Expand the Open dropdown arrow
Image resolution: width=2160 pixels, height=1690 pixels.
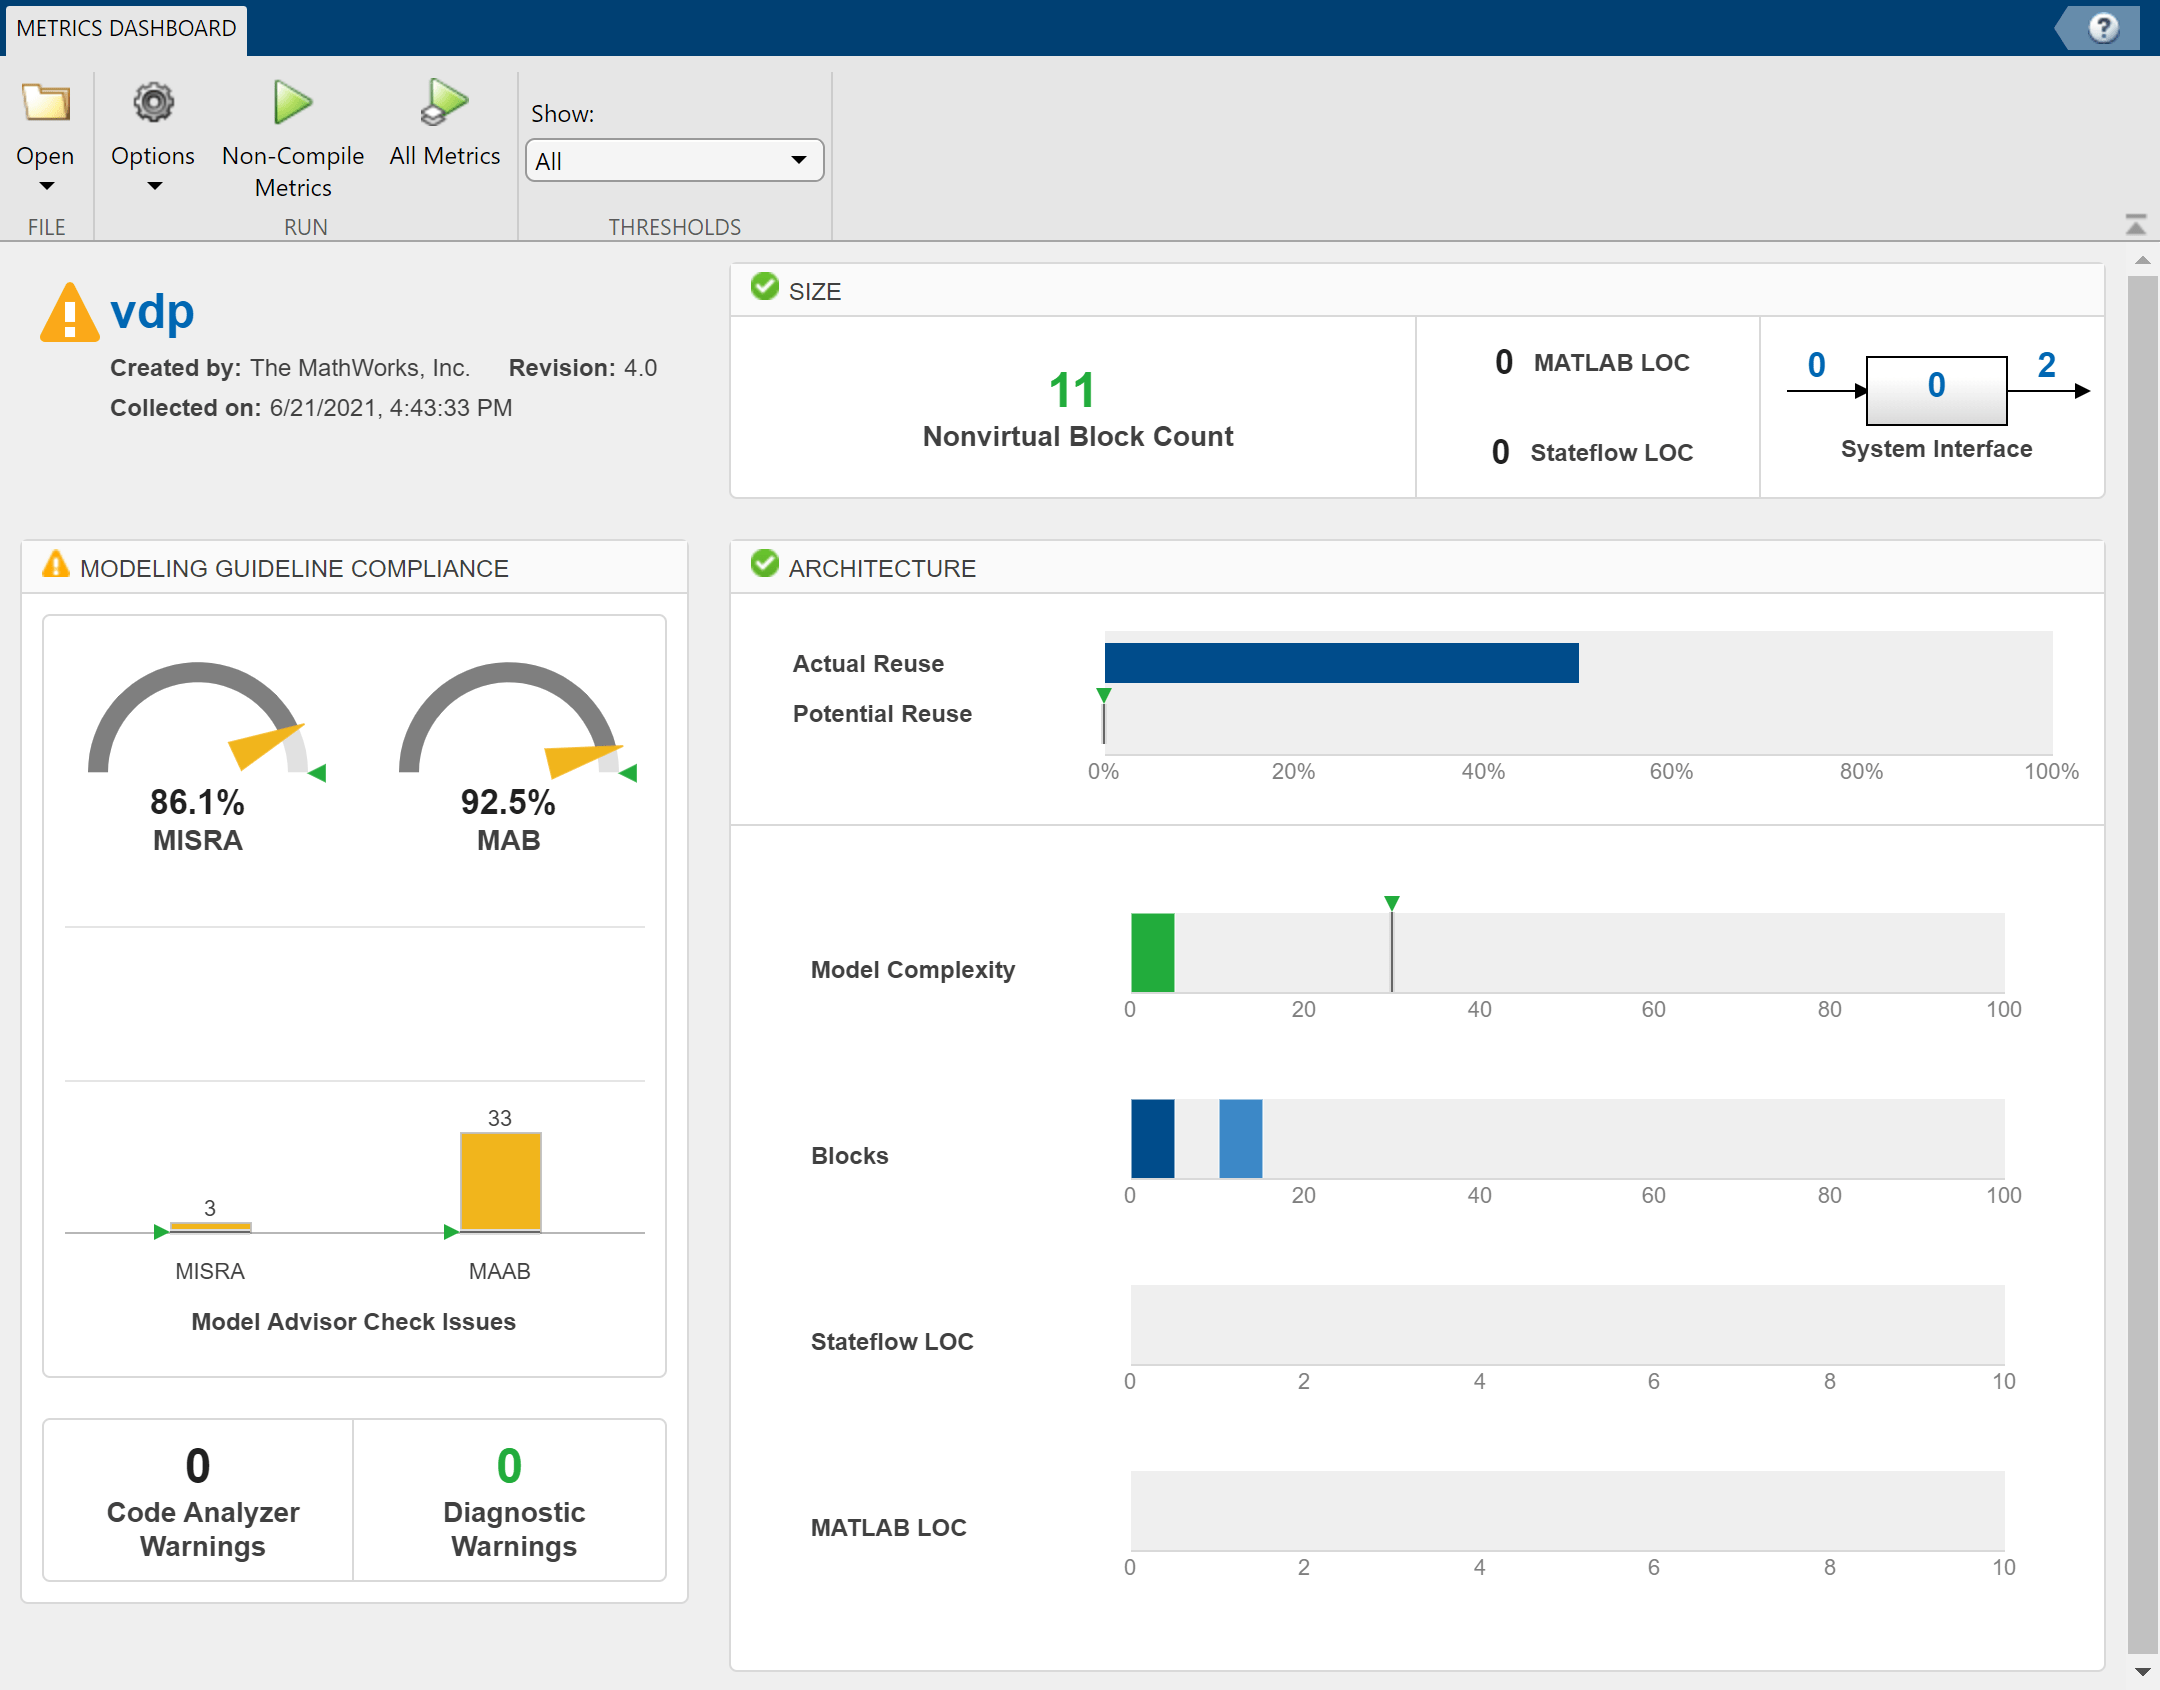pyautogui.click(x=46, y=186)
